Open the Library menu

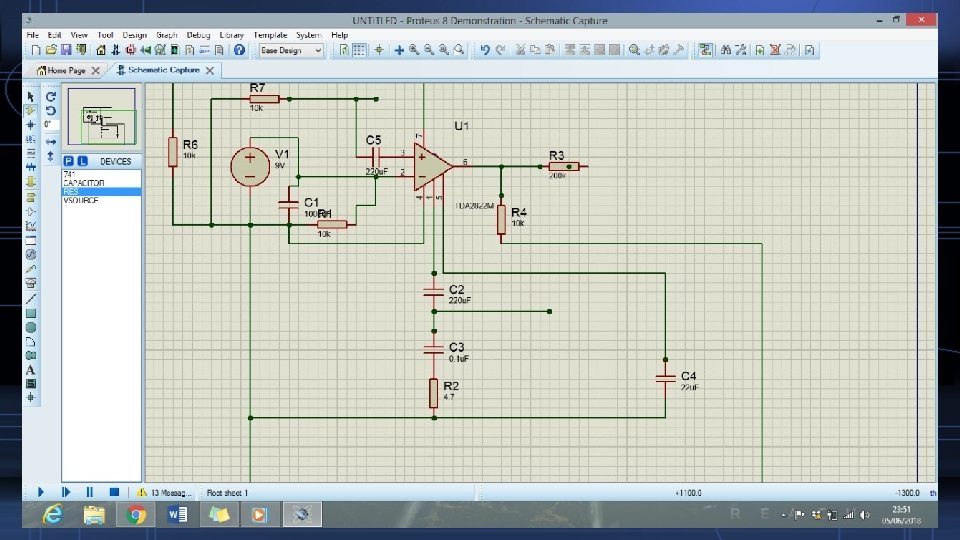tap(232, 35)
